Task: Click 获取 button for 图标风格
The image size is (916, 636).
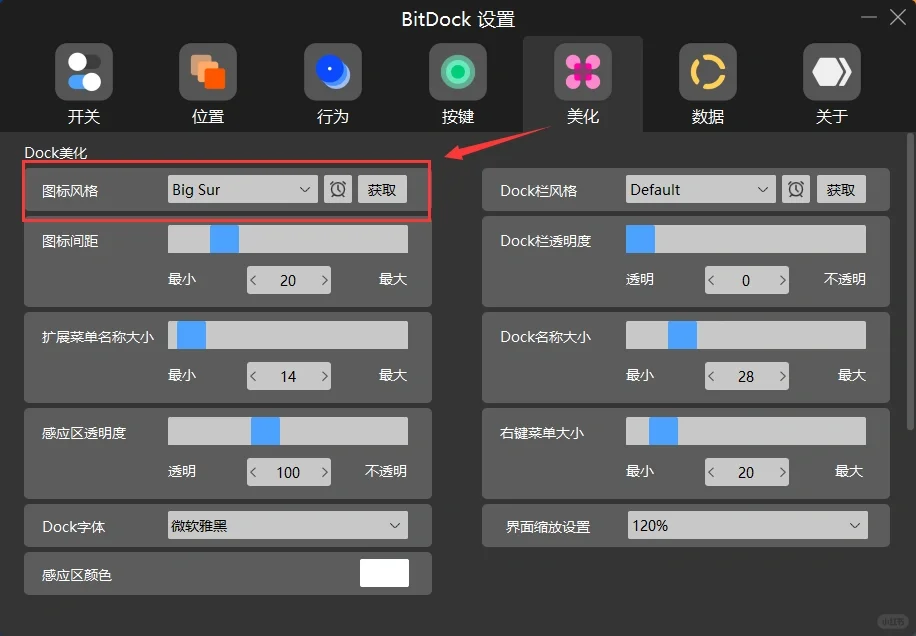Action: (382, 189)
